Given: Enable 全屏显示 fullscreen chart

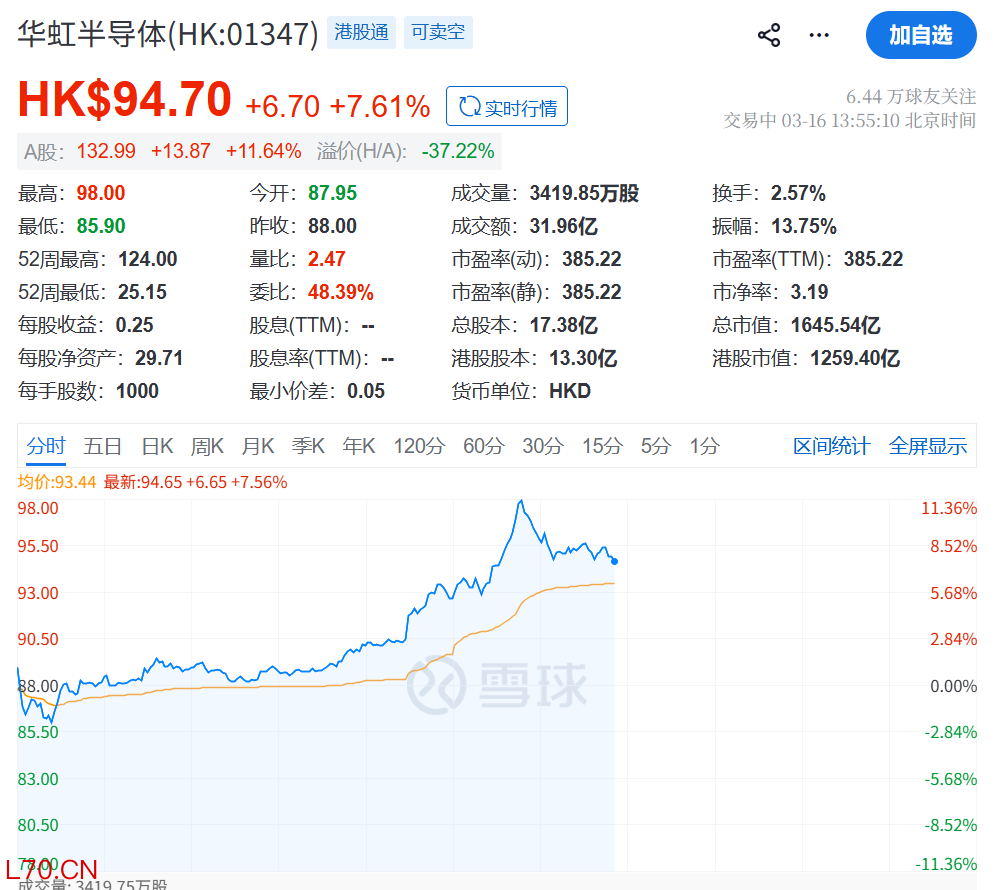Looking at the screenshot, I should pos(927,446).
